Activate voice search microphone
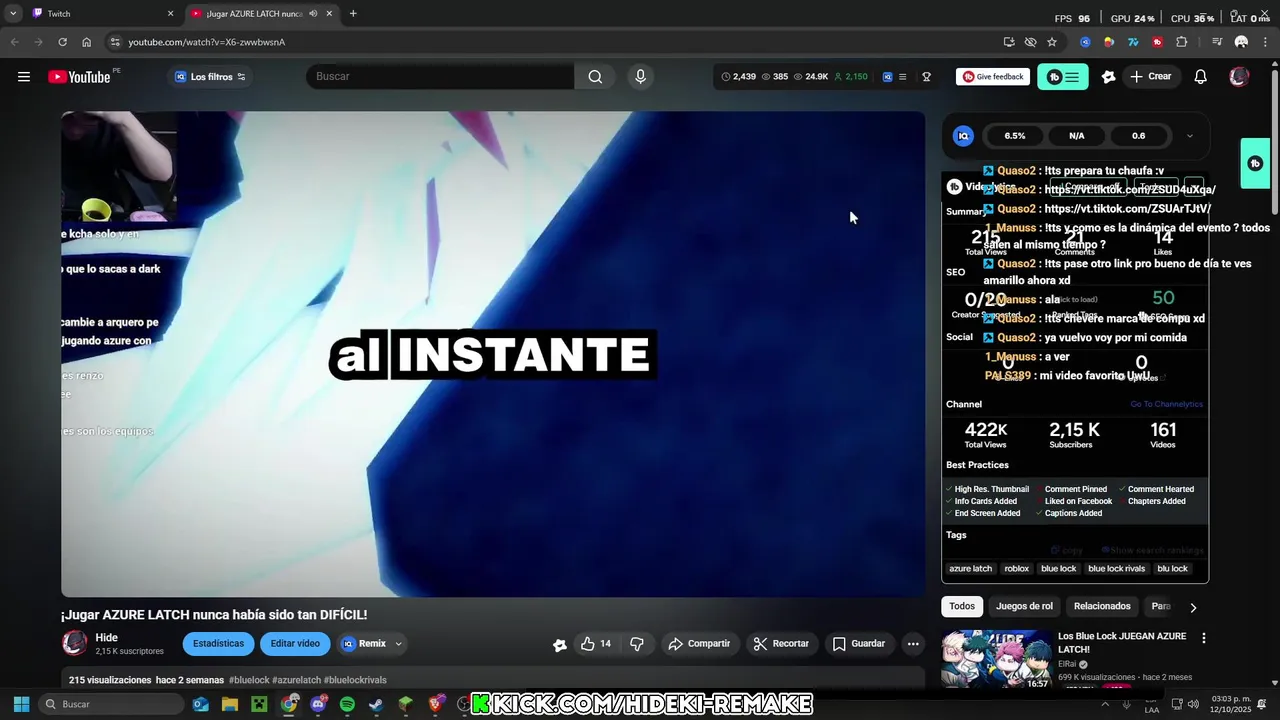1280x720 pixels. [640, 77]
